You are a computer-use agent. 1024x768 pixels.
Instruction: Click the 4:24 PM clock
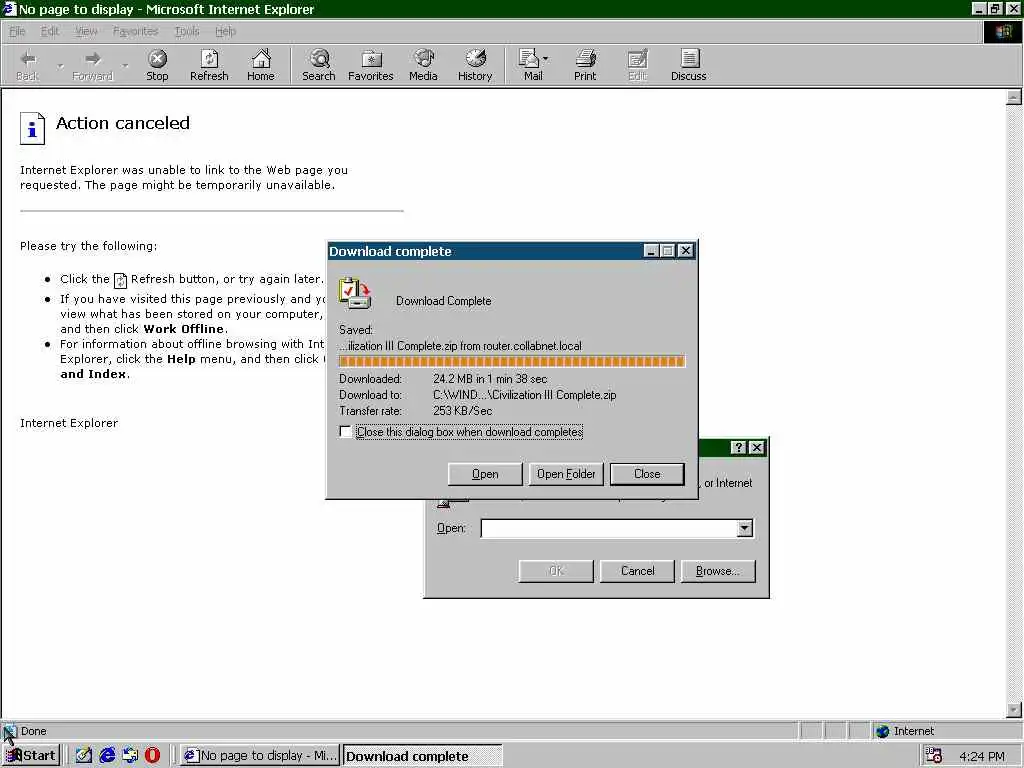[x=982, y=756]
